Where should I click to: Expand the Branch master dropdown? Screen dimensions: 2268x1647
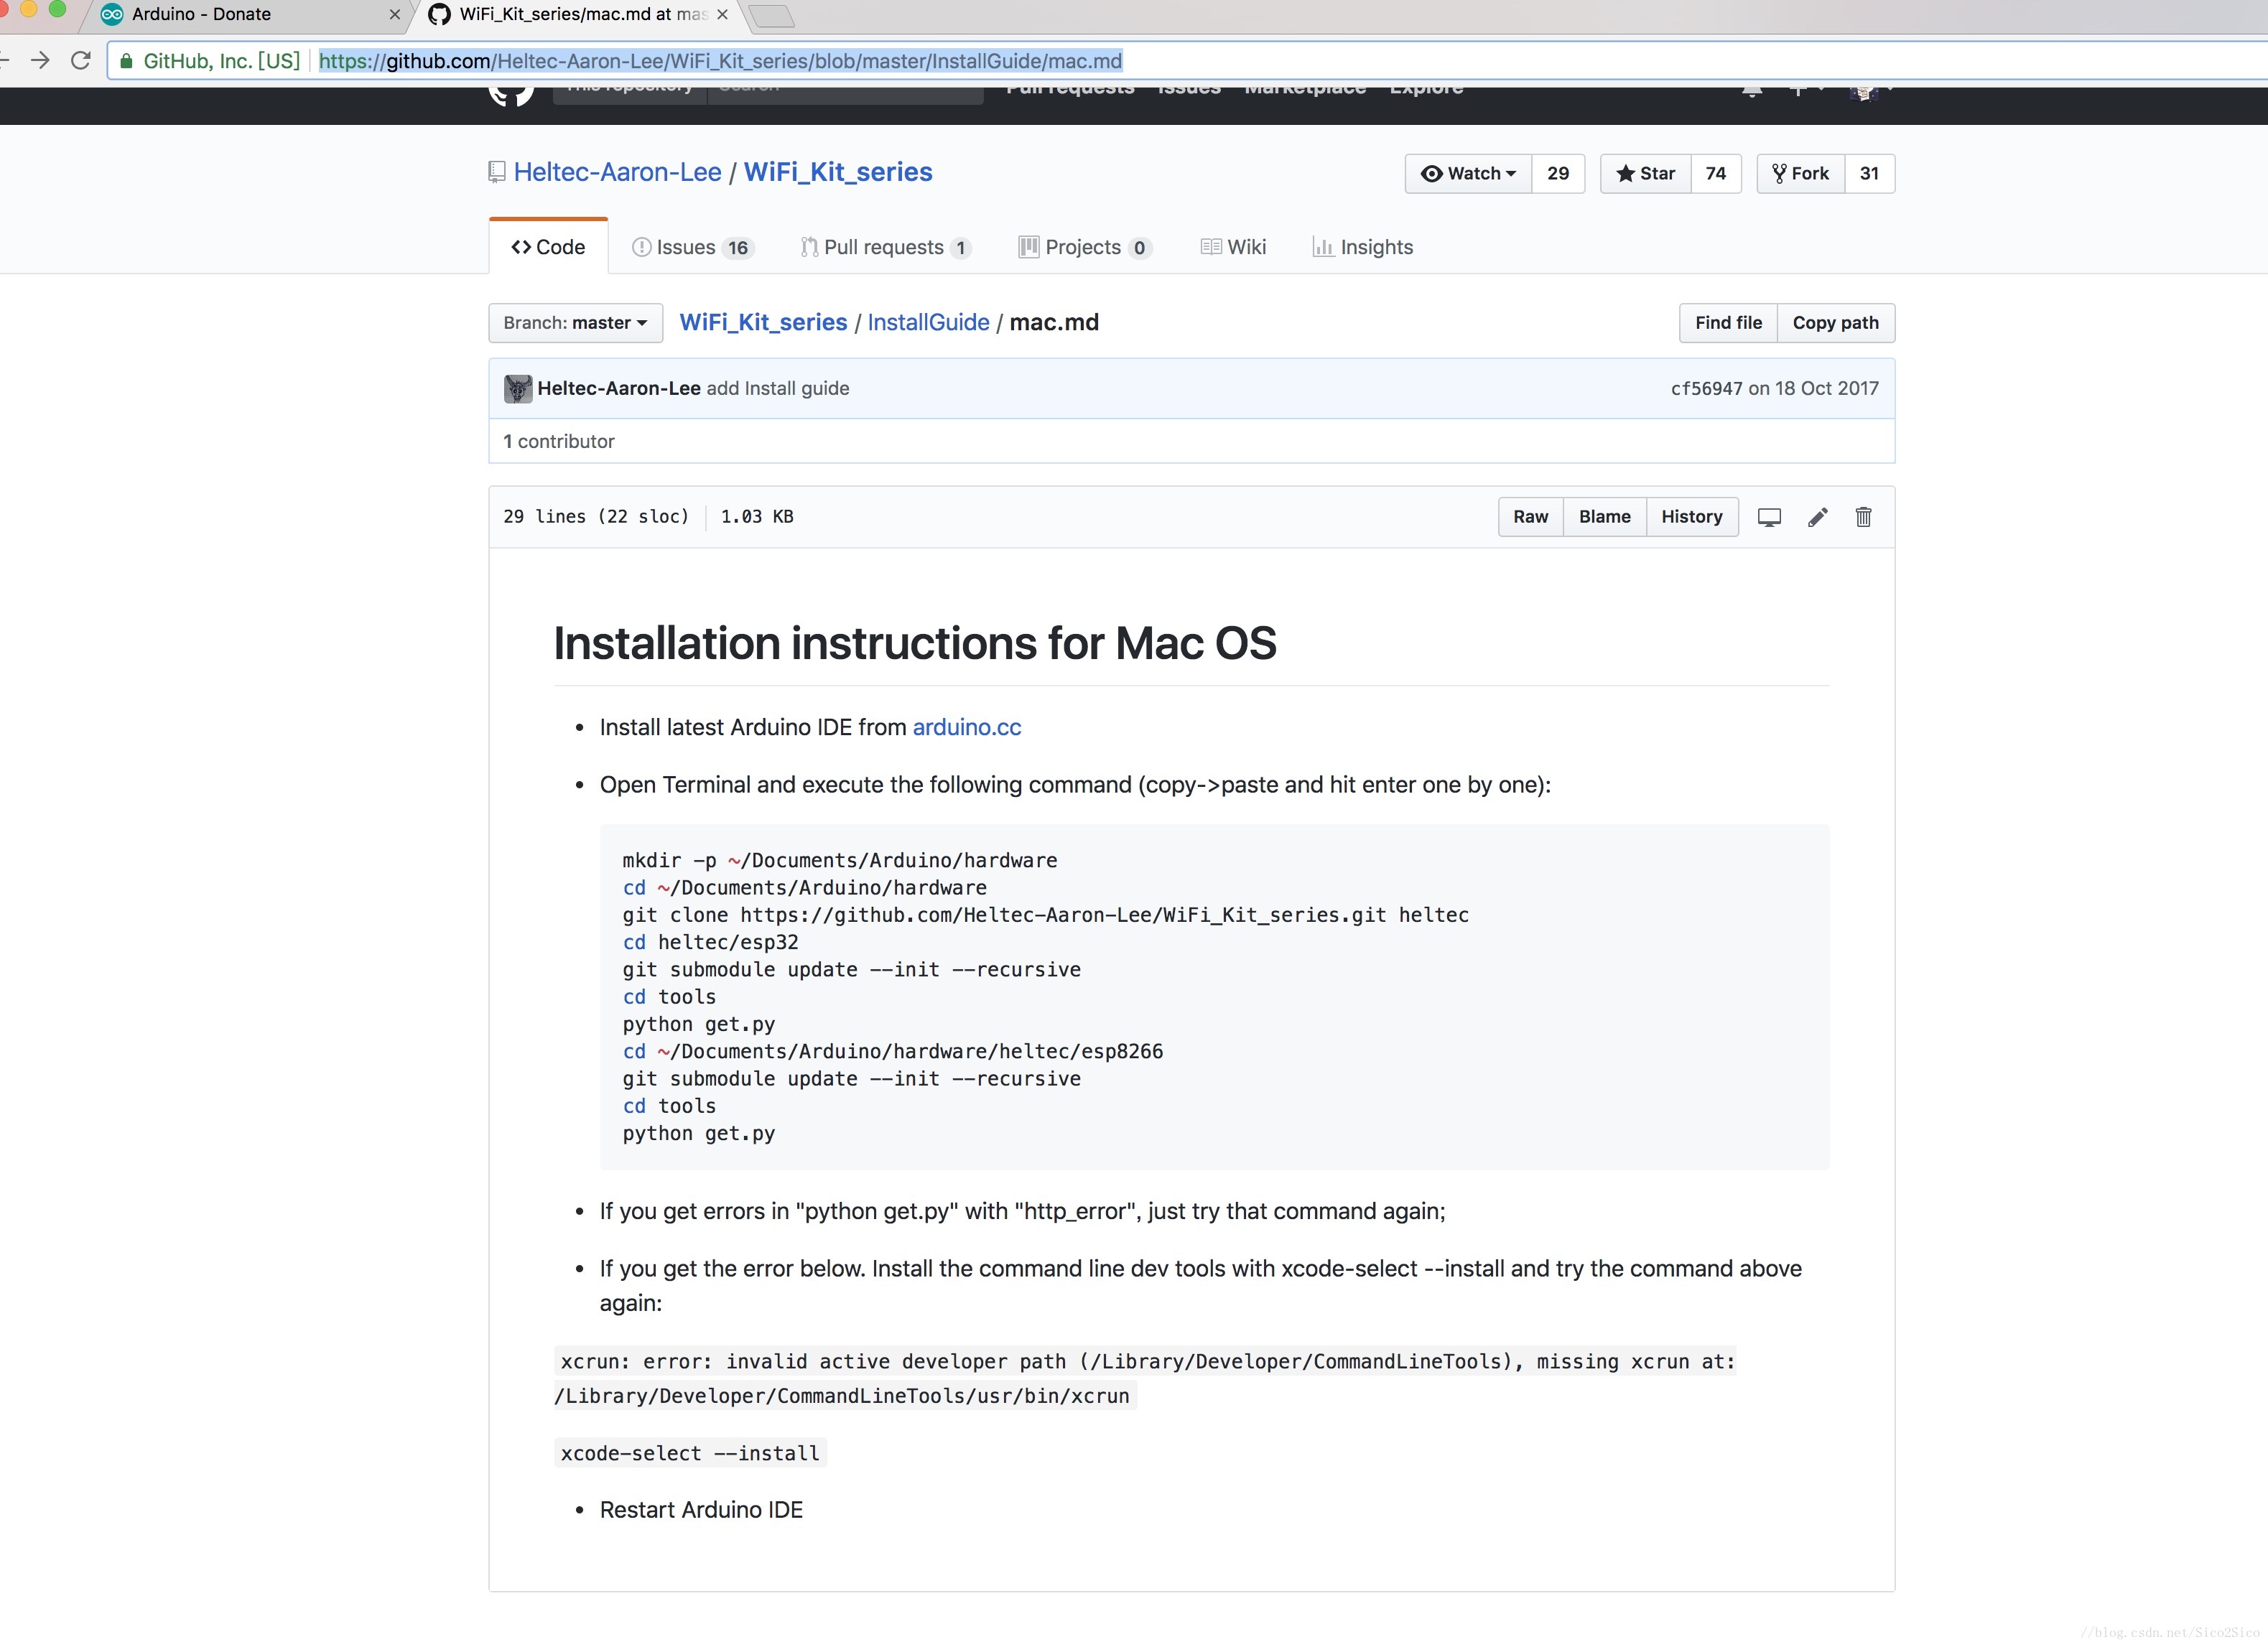[572, 322]
